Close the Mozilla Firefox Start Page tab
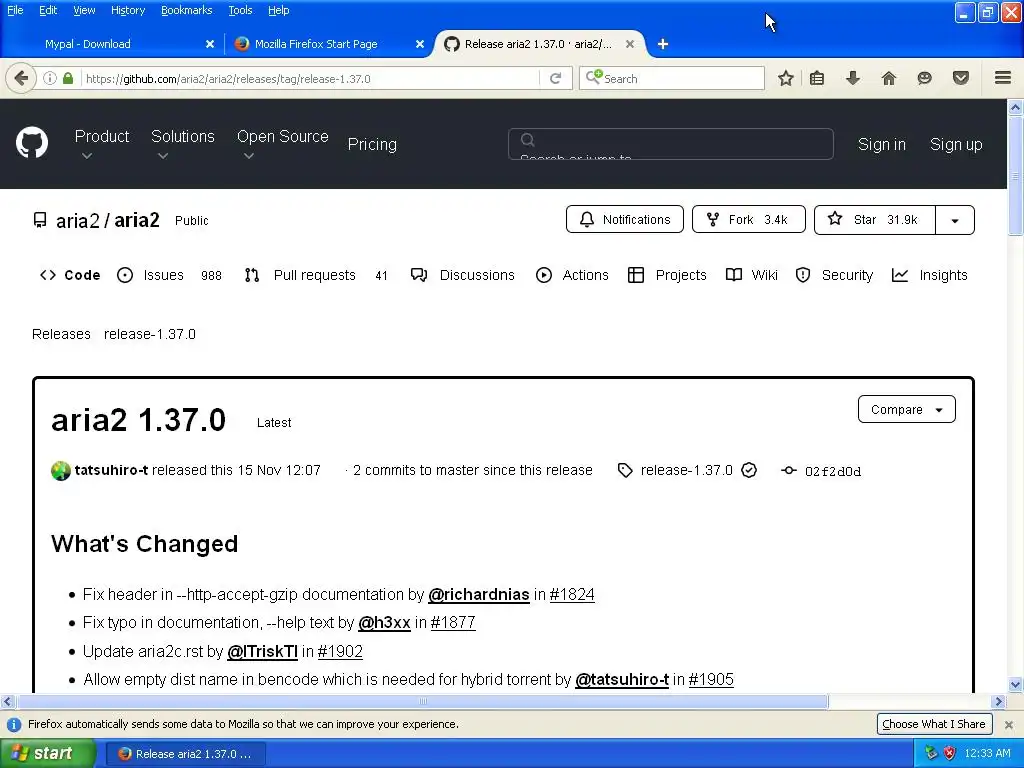Viewport: 1024px width, 768px height. pos(420,44)
